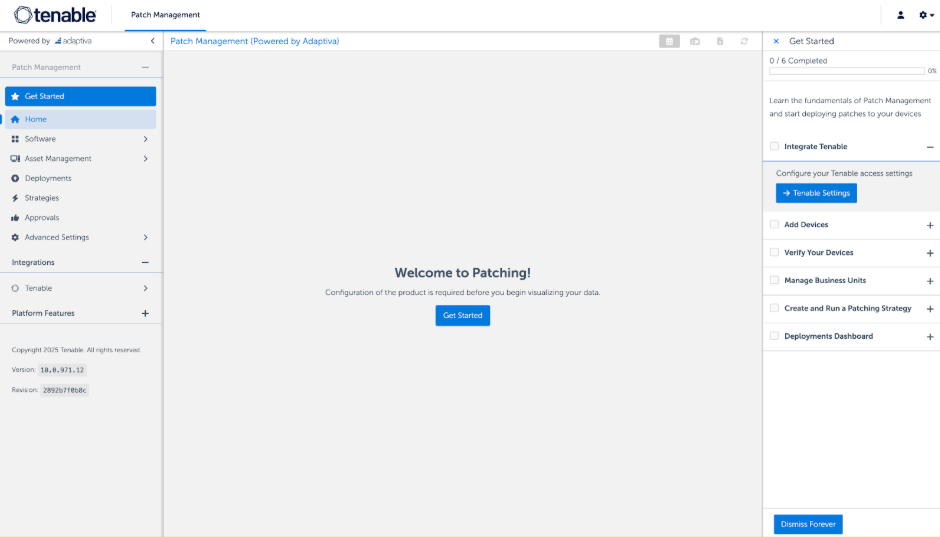Click the Tenable logo

point(55,15)
